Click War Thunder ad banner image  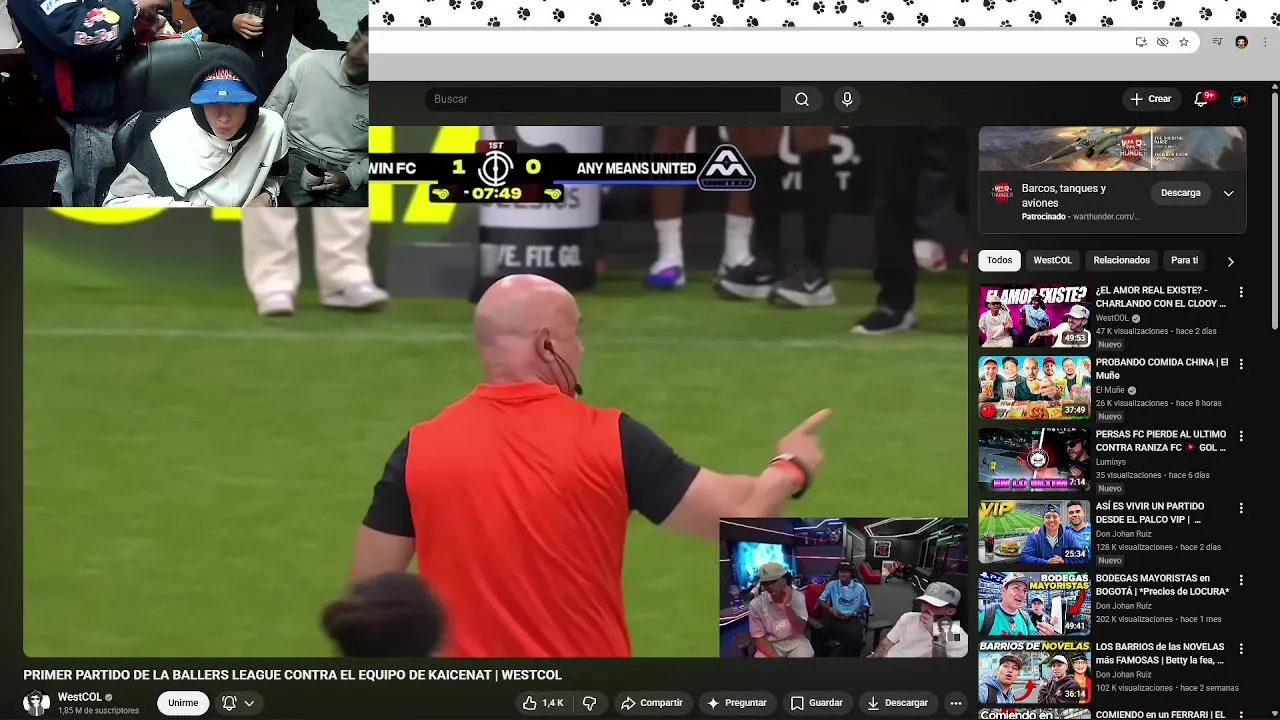(1112, 148)
